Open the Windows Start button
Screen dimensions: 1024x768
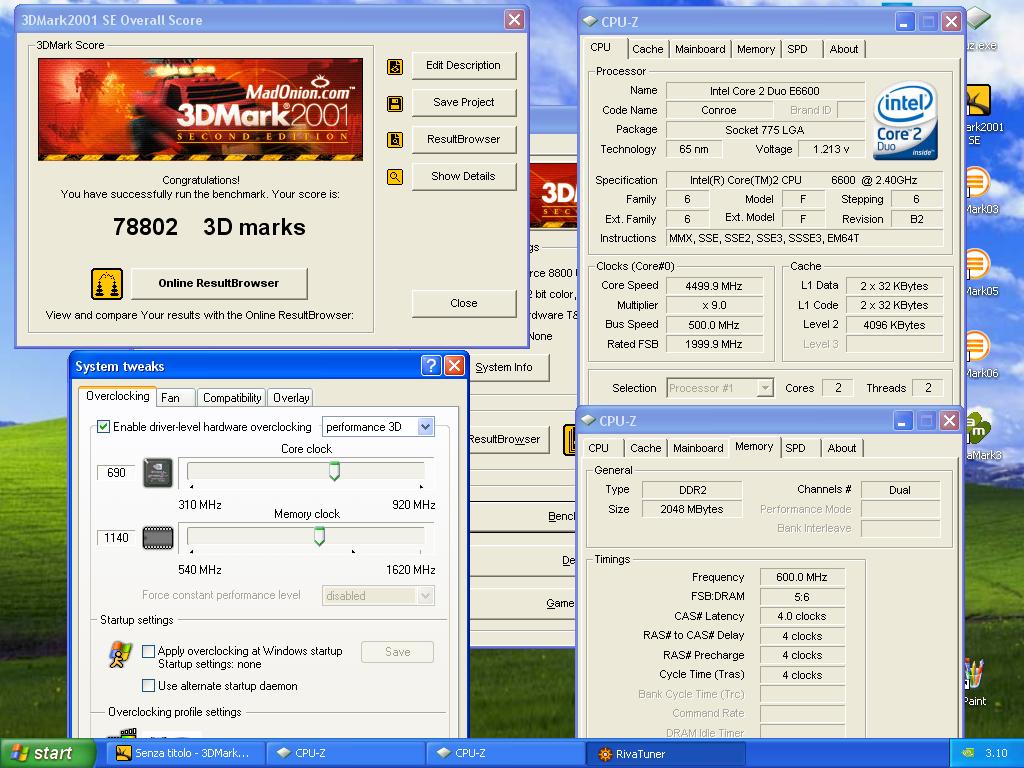pos(47,754)
